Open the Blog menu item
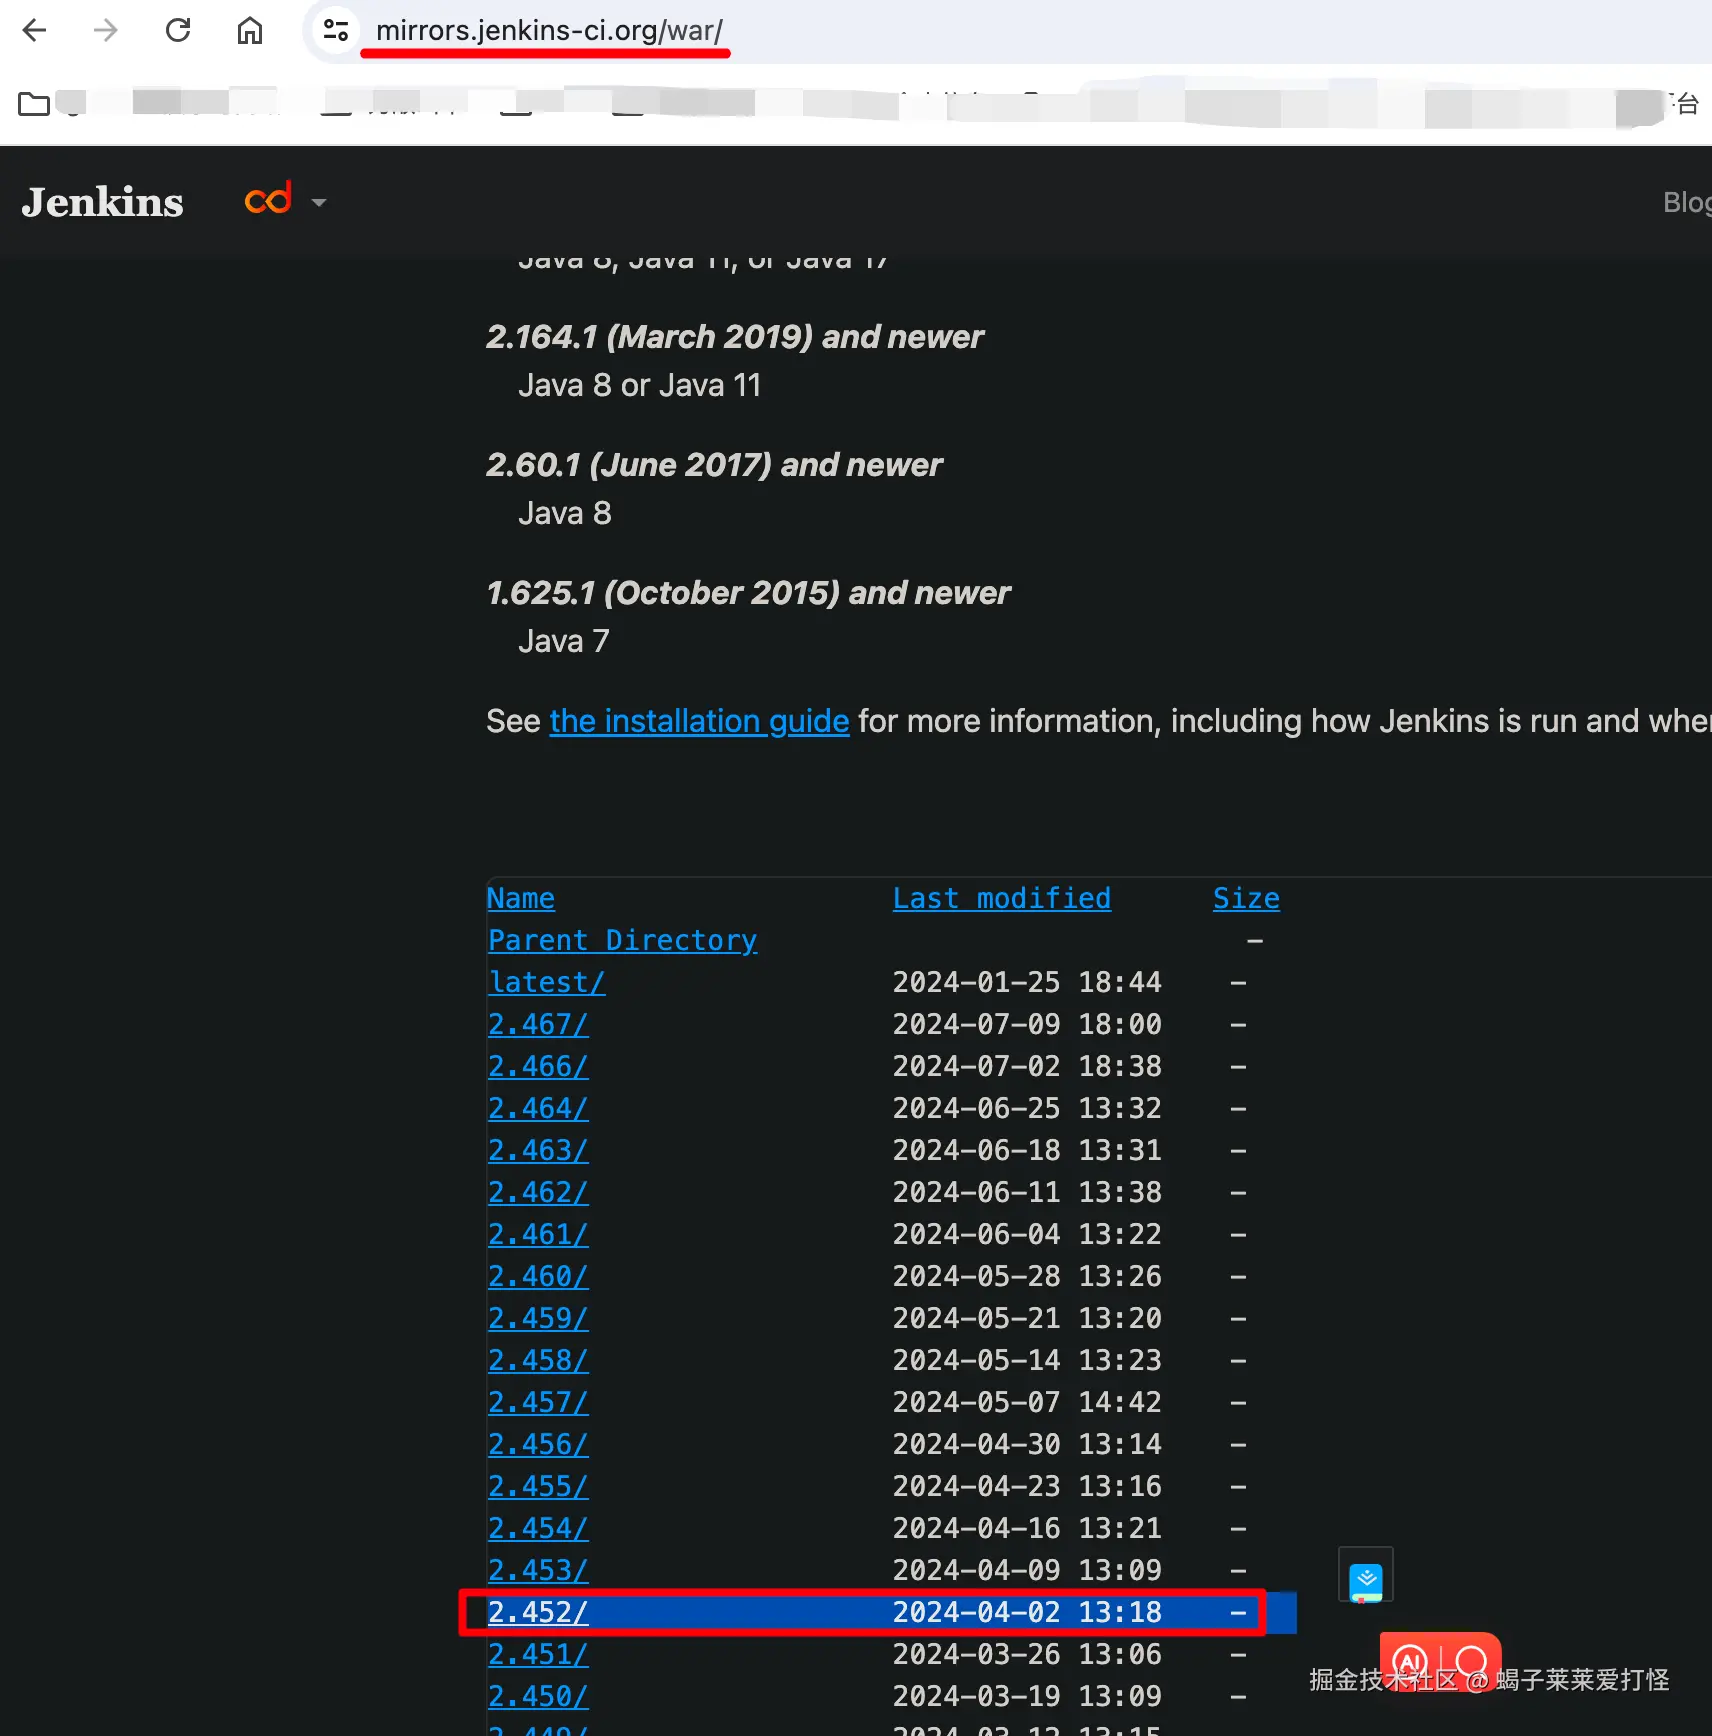Image resolution: width=1712 pixels, height=1736 pixels. [1687, 202]
